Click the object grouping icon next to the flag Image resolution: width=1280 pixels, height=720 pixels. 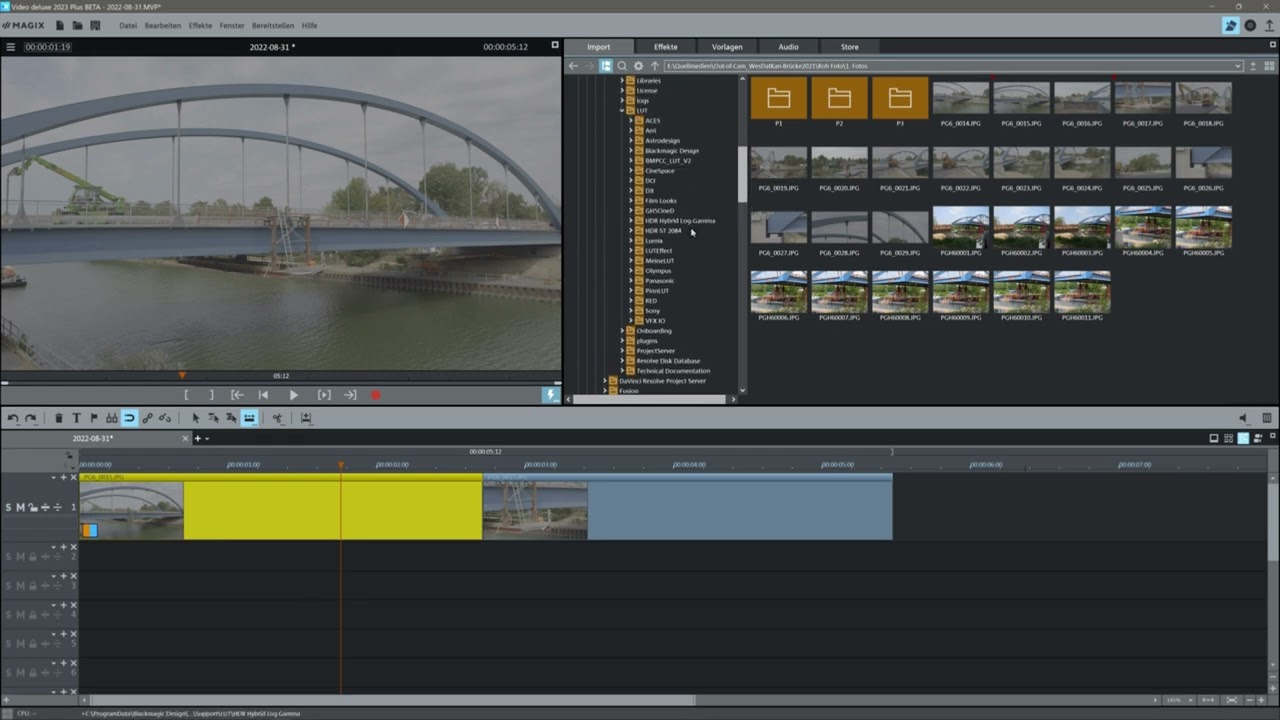111,418
